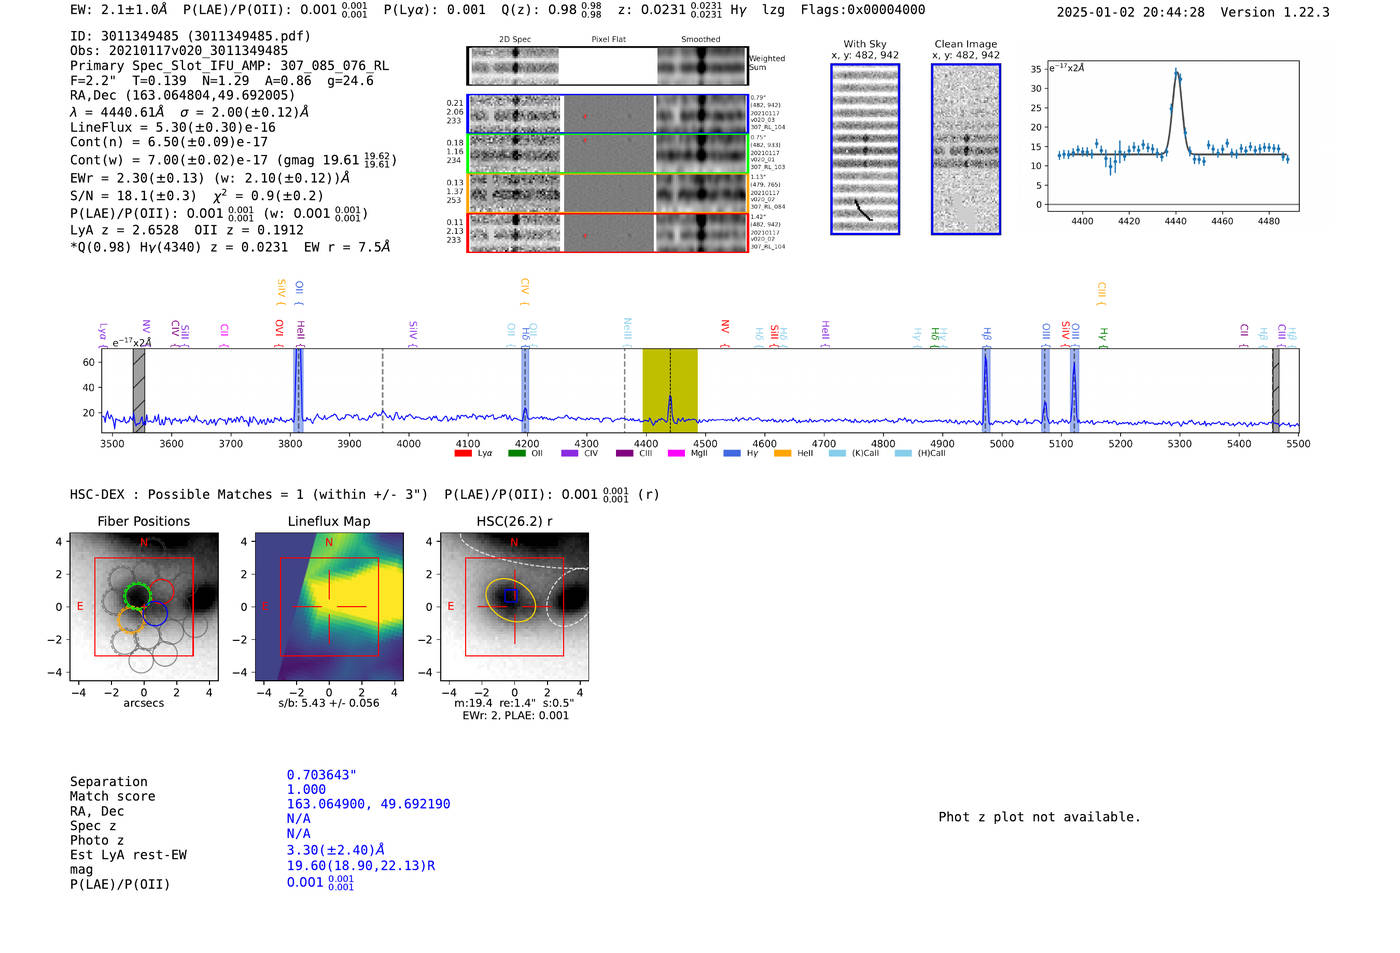Click the yellow-highlighted line at 4440 Å
1400x953 pixels.
coord(670,390)
